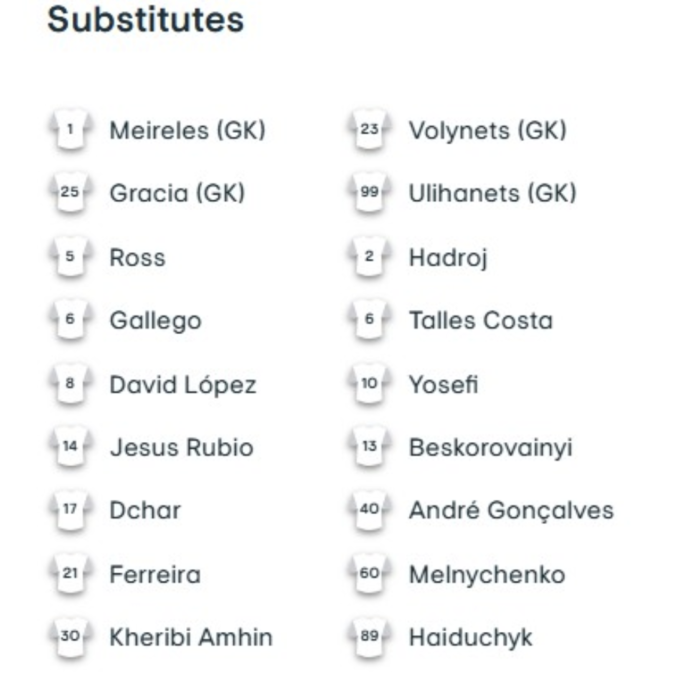Open Melnychenko player page
Image resolution: width=680 pixels, height=689 pixels.
(486, 575)
